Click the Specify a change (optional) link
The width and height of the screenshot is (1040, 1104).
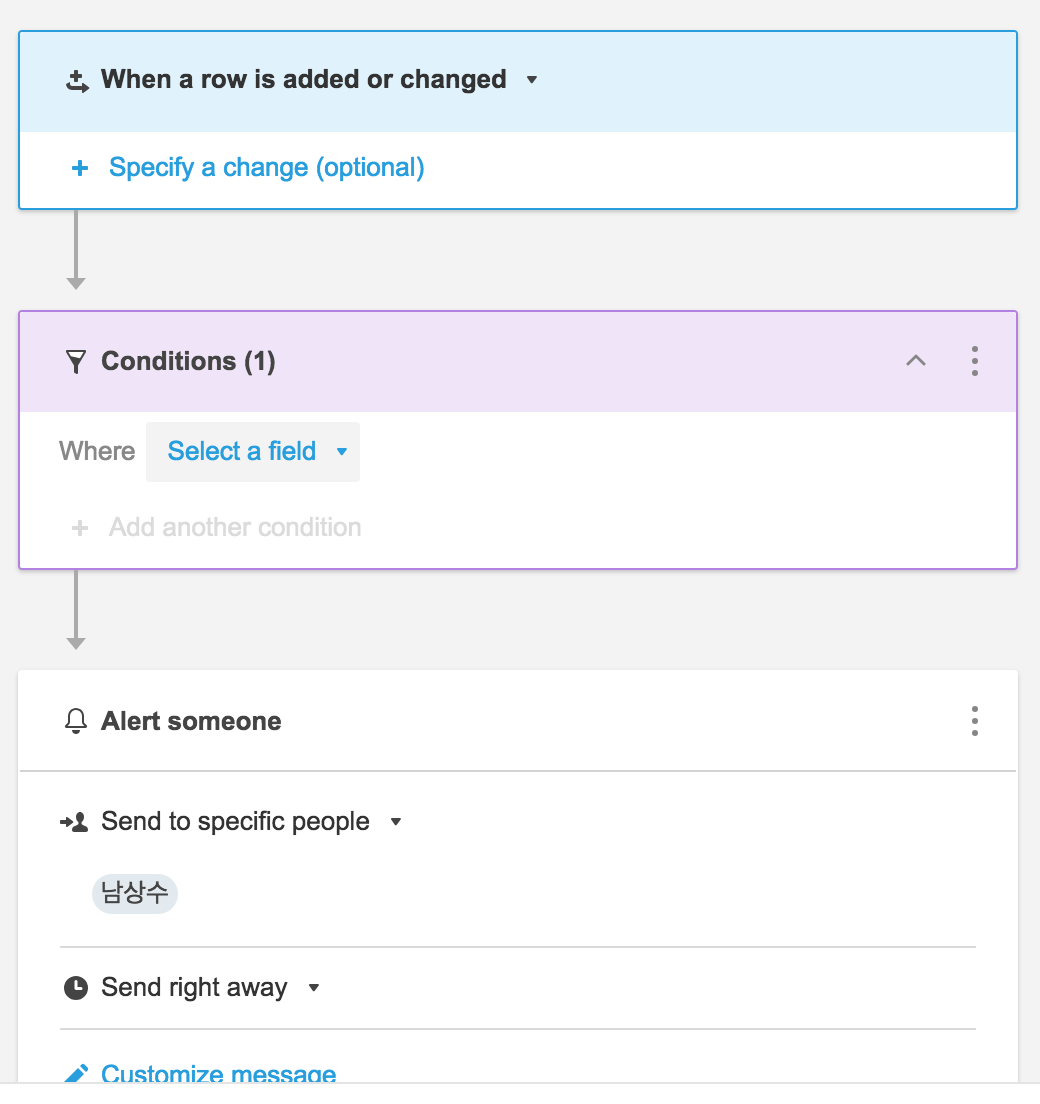[x=266, y=168]
